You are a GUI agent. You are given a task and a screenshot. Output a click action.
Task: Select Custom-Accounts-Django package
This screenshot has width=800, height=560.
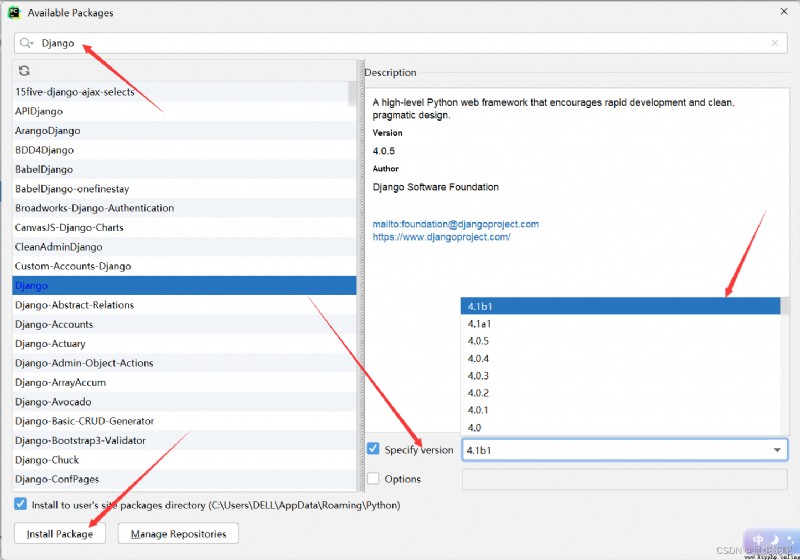coord(184,266)
